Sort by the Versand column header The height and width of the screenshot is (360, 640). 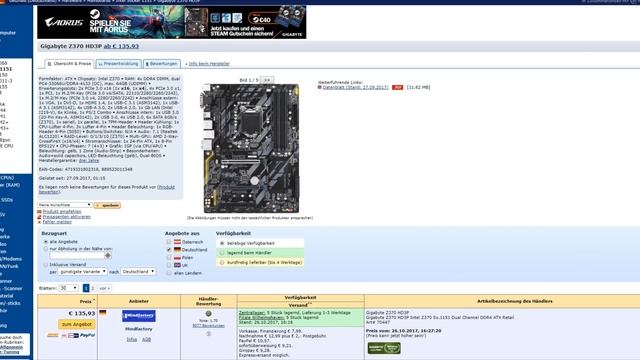(x=298, y=305)
